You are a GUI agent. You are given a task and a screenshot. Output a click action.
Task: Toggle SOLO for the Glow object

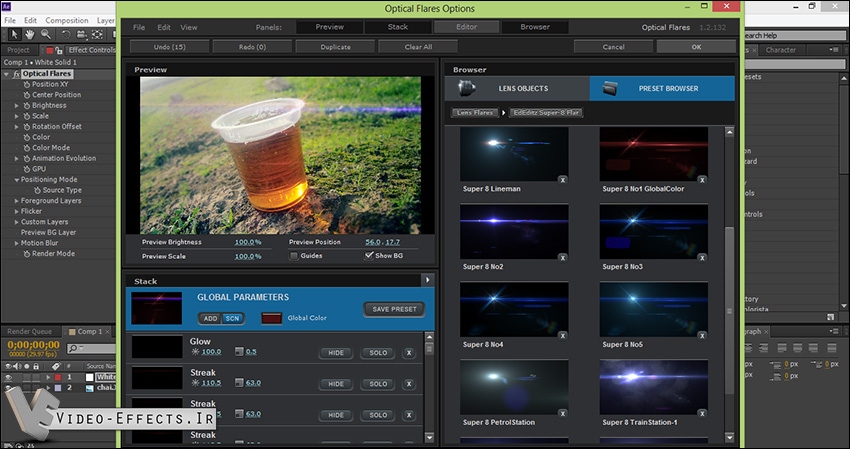click(378, 352)
